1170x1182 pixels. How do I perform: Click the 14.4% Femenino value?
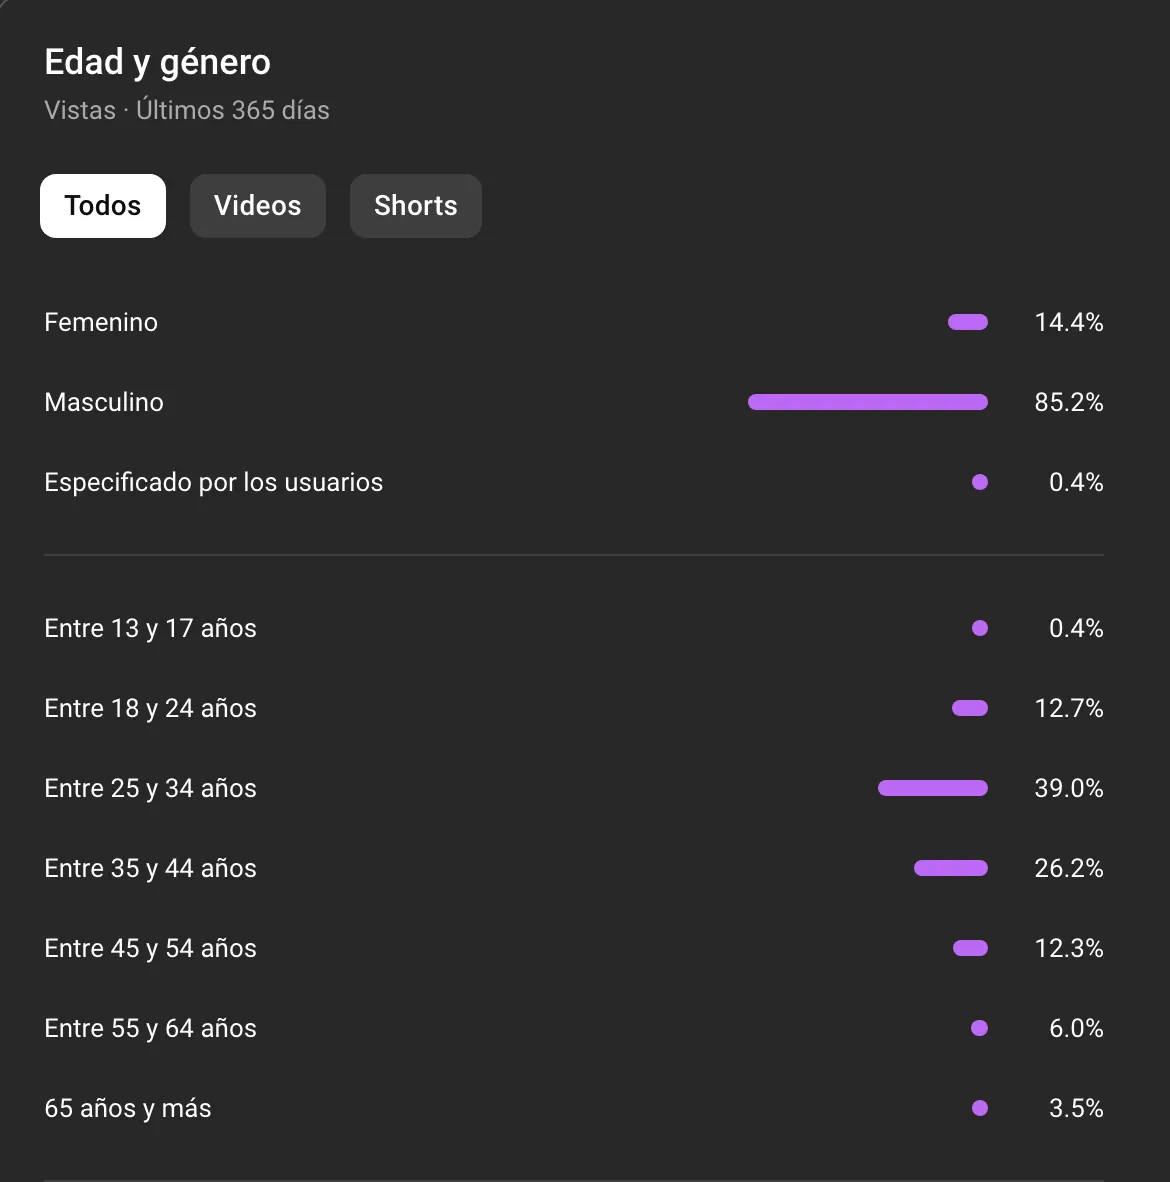pyautogui.click(x=1068, y=322)
